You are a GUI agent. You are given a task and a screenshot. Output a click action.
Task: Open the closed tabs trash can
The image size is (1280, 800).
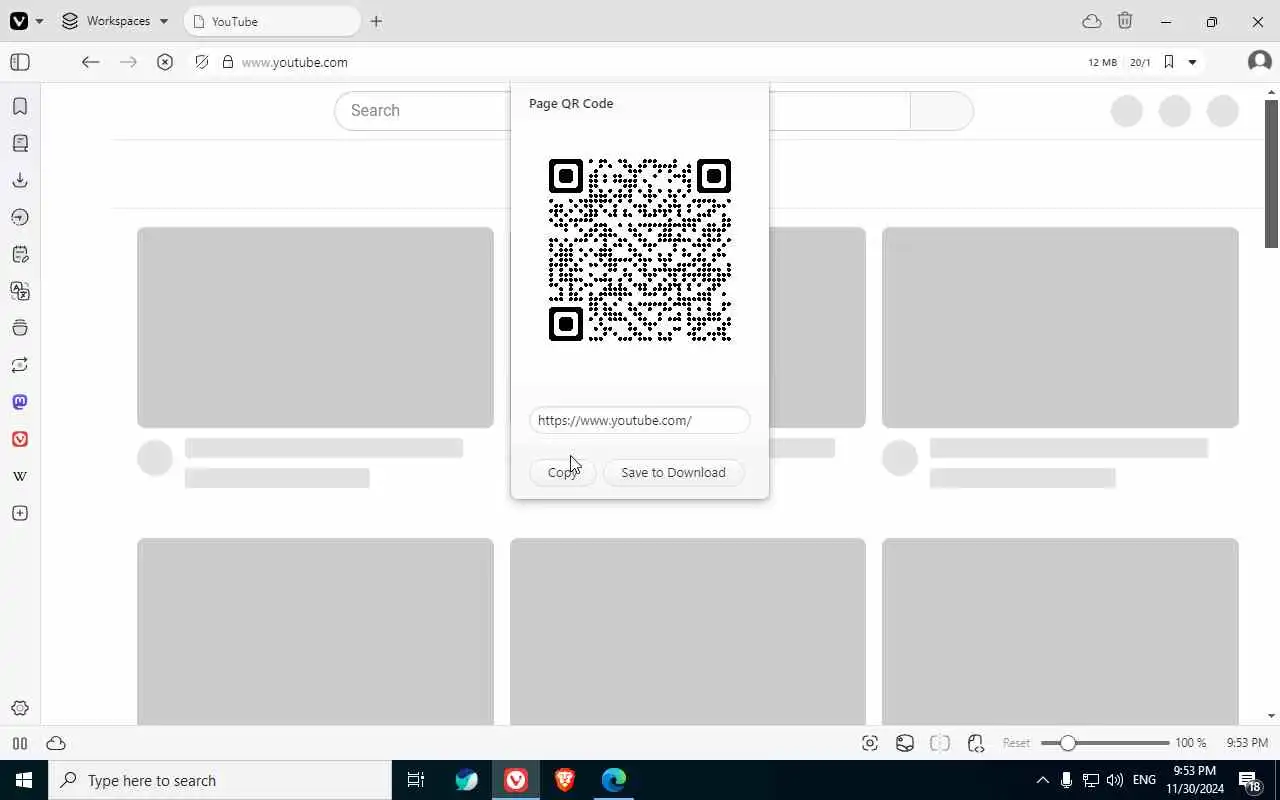[x=1125, y=21]
